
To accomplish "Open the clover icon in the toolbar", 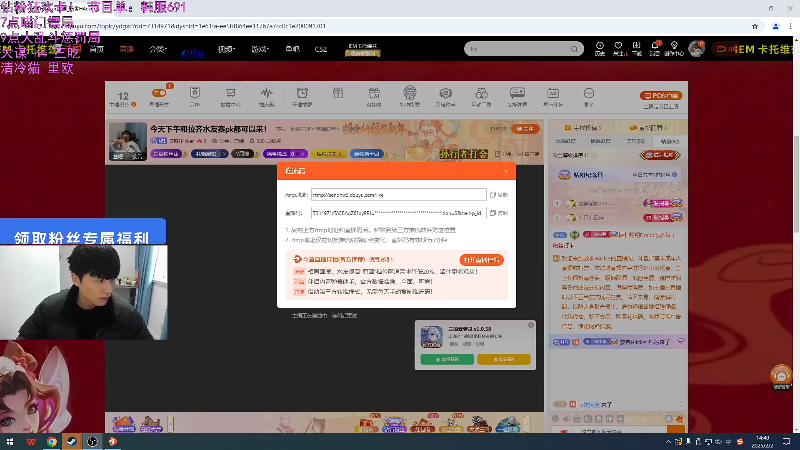I will point(481,93).
